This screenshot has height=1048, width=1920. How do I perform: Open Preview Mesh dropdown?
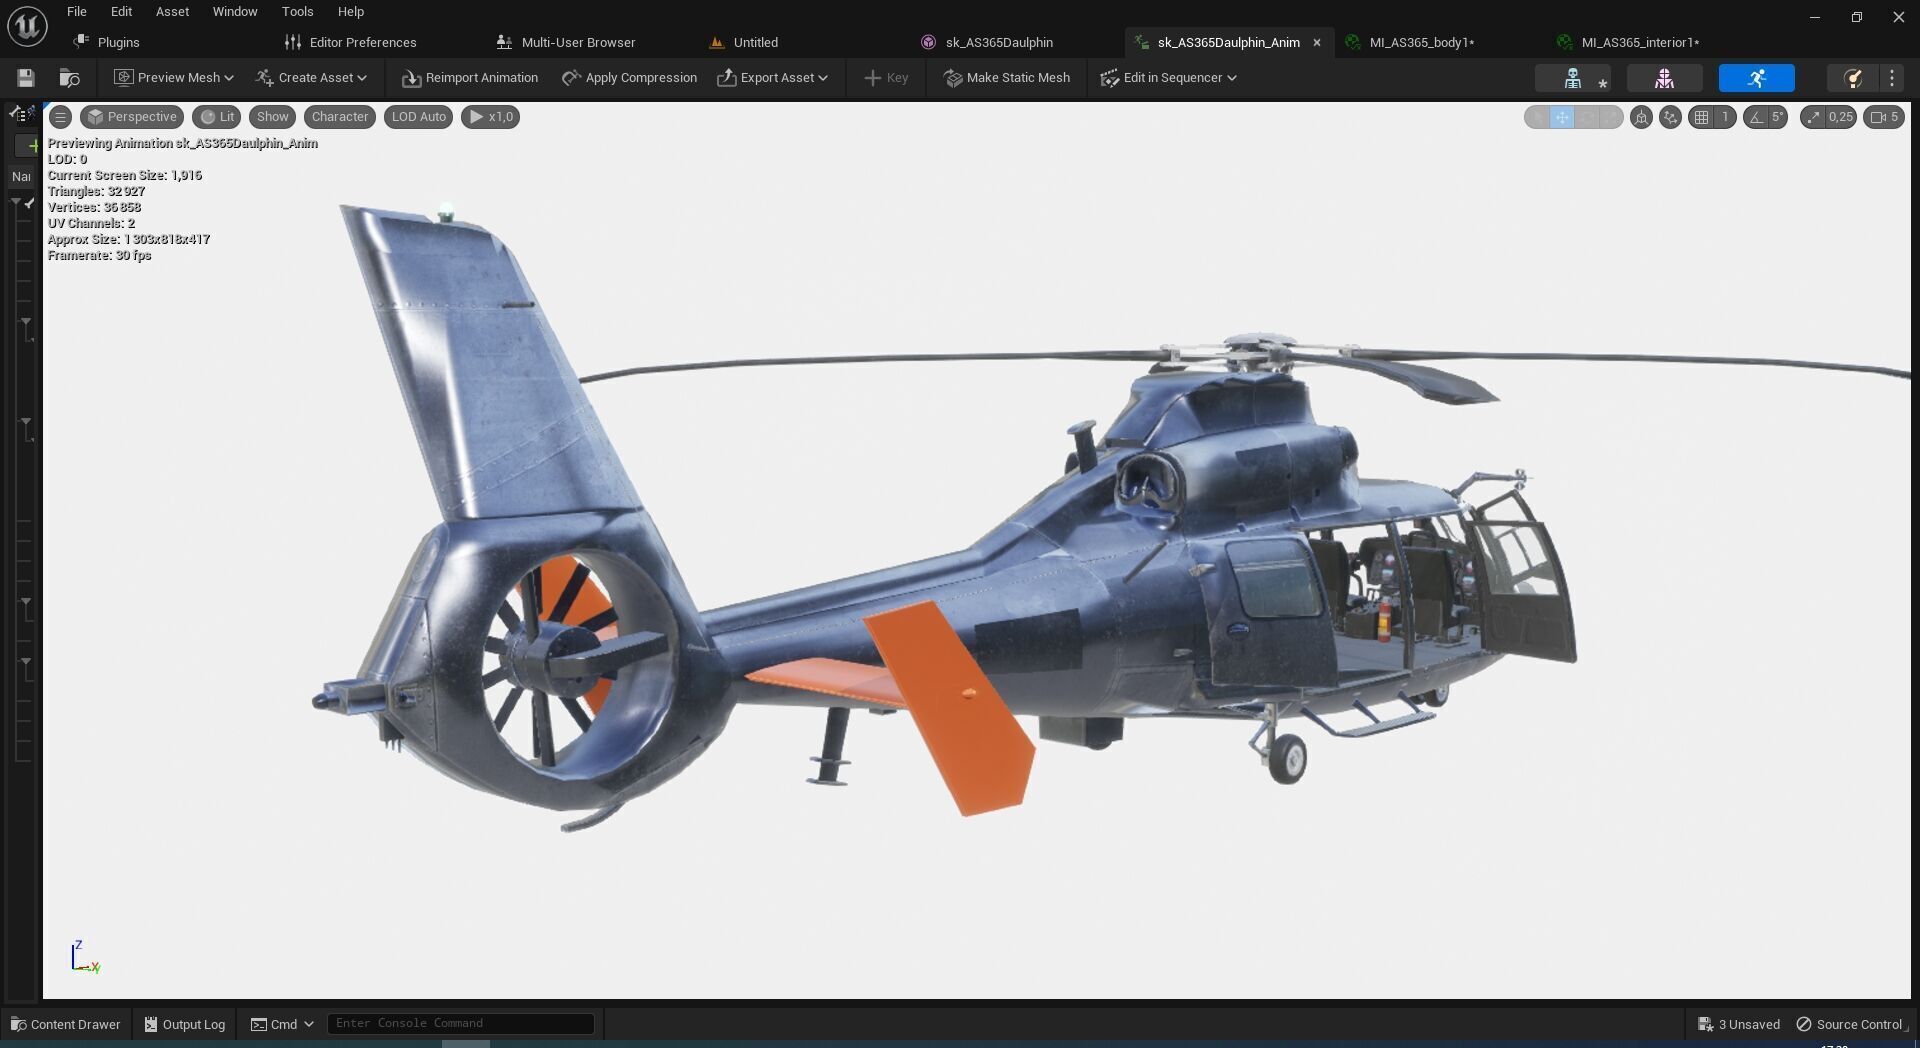174,78
